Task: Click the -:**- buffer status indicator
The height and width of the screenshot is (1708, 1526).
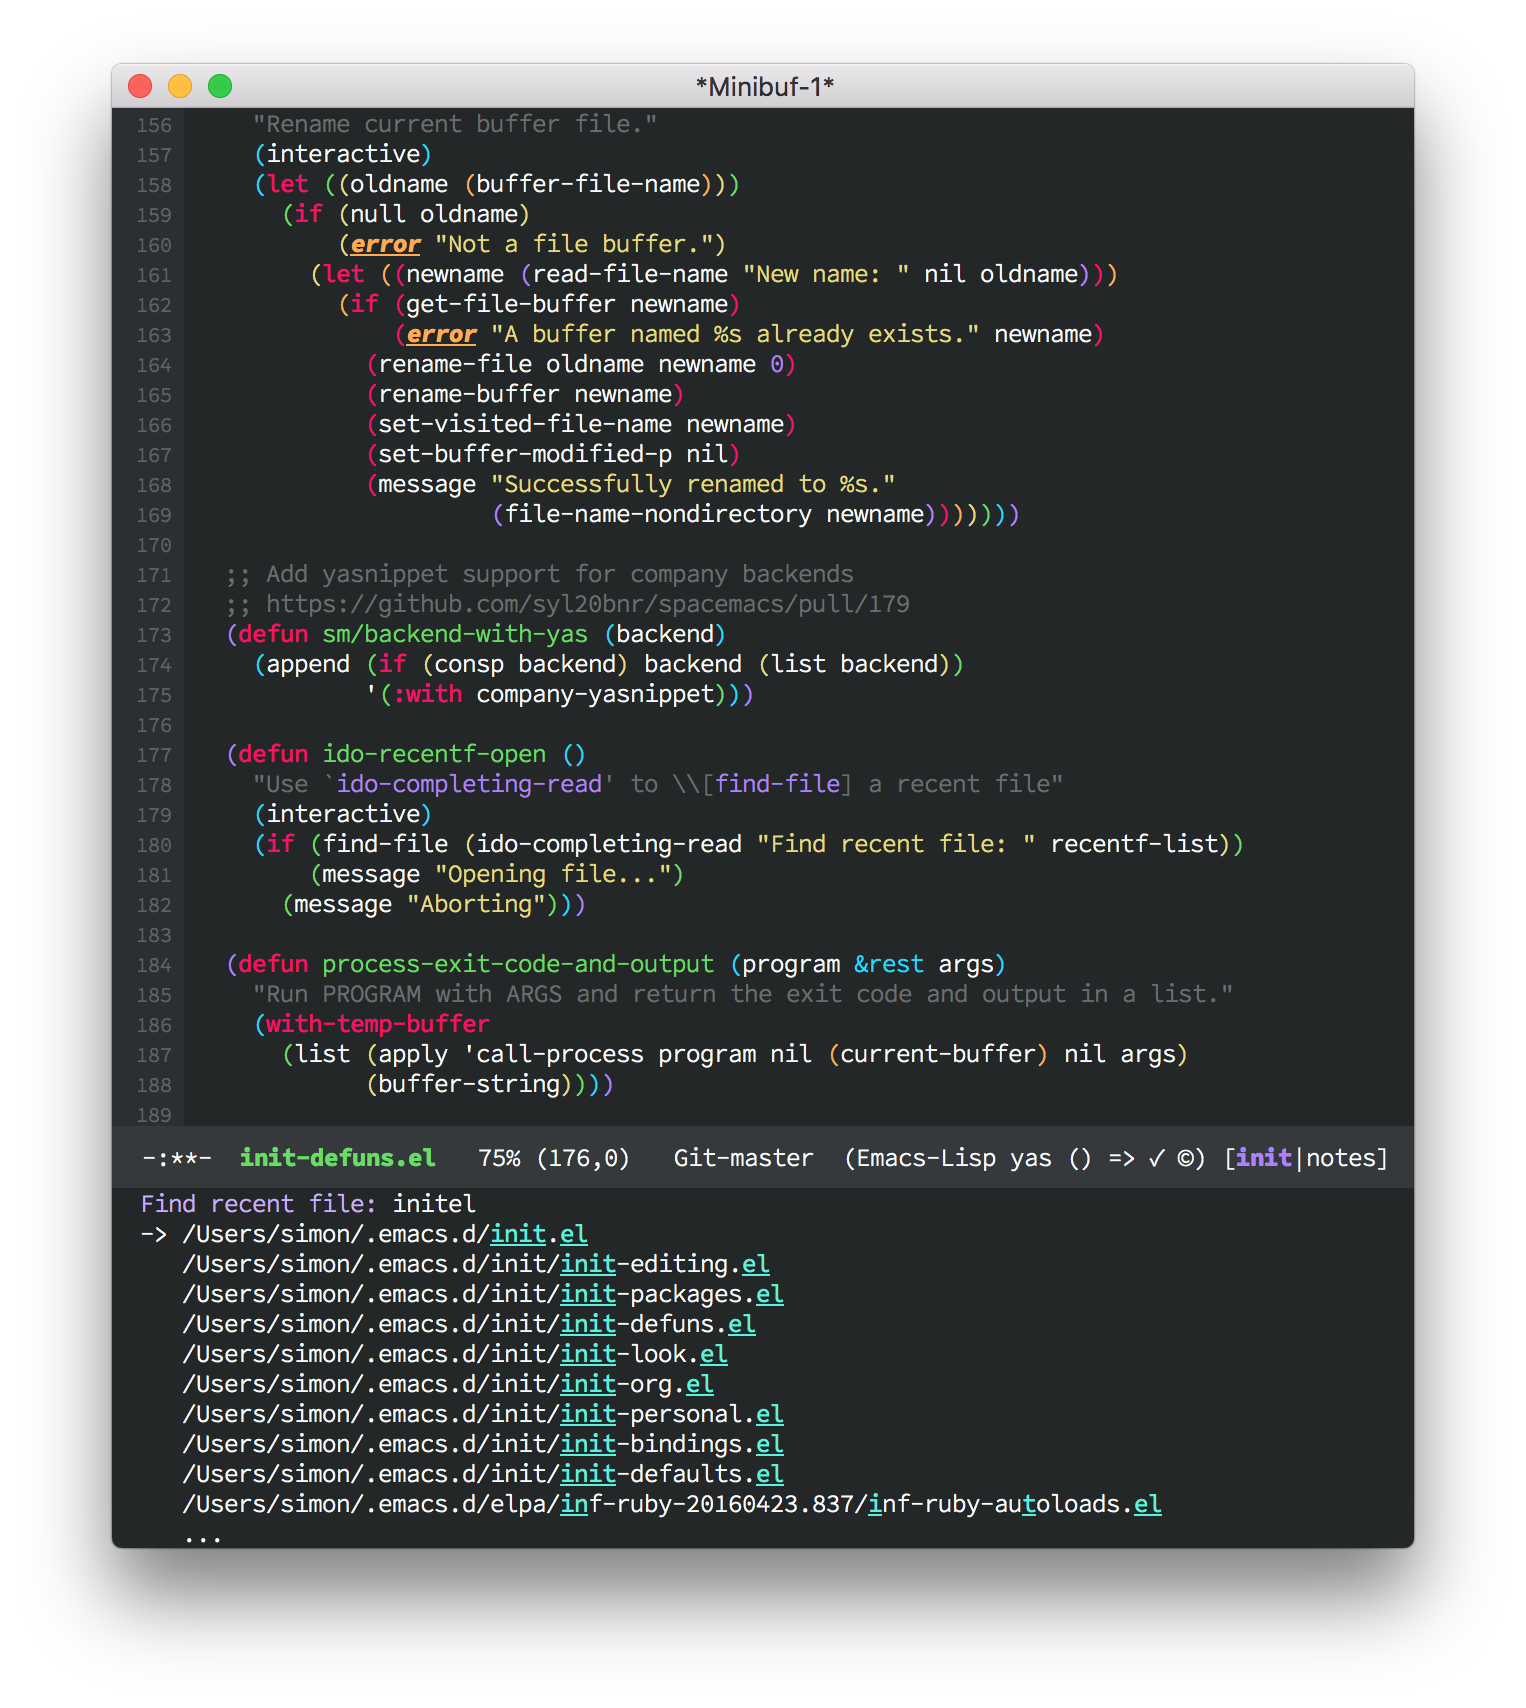Action: (177, 1158)
